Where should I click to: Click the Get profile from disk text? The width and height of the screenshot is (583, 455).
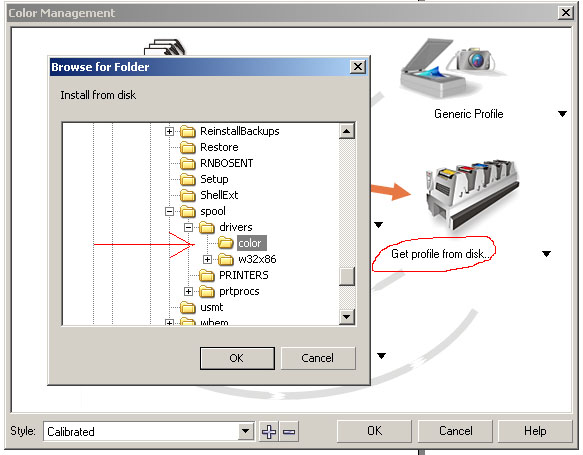click(441, 254)
